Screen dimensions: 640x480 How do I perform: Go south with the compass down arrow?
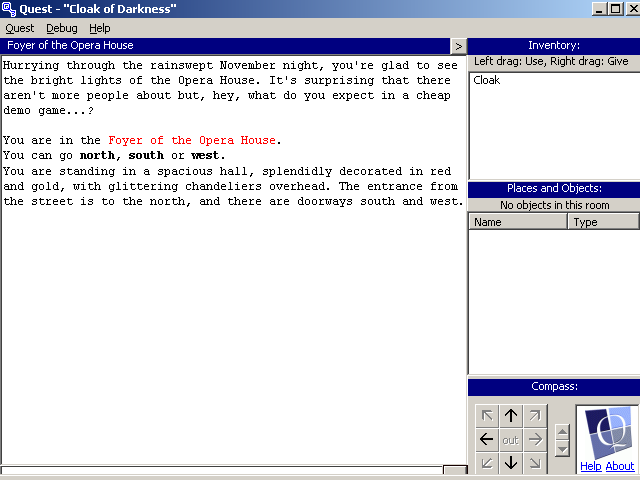pyautogui.click(x=511, y=462)
